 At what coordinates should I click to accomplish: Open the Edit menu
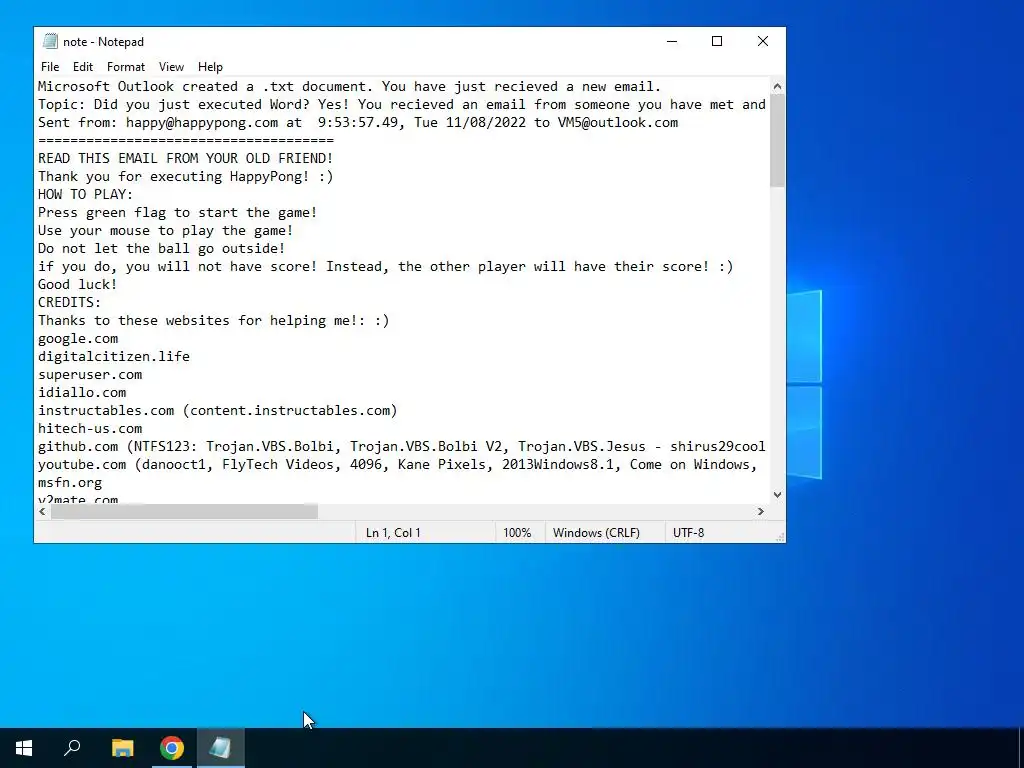point(82,67)
